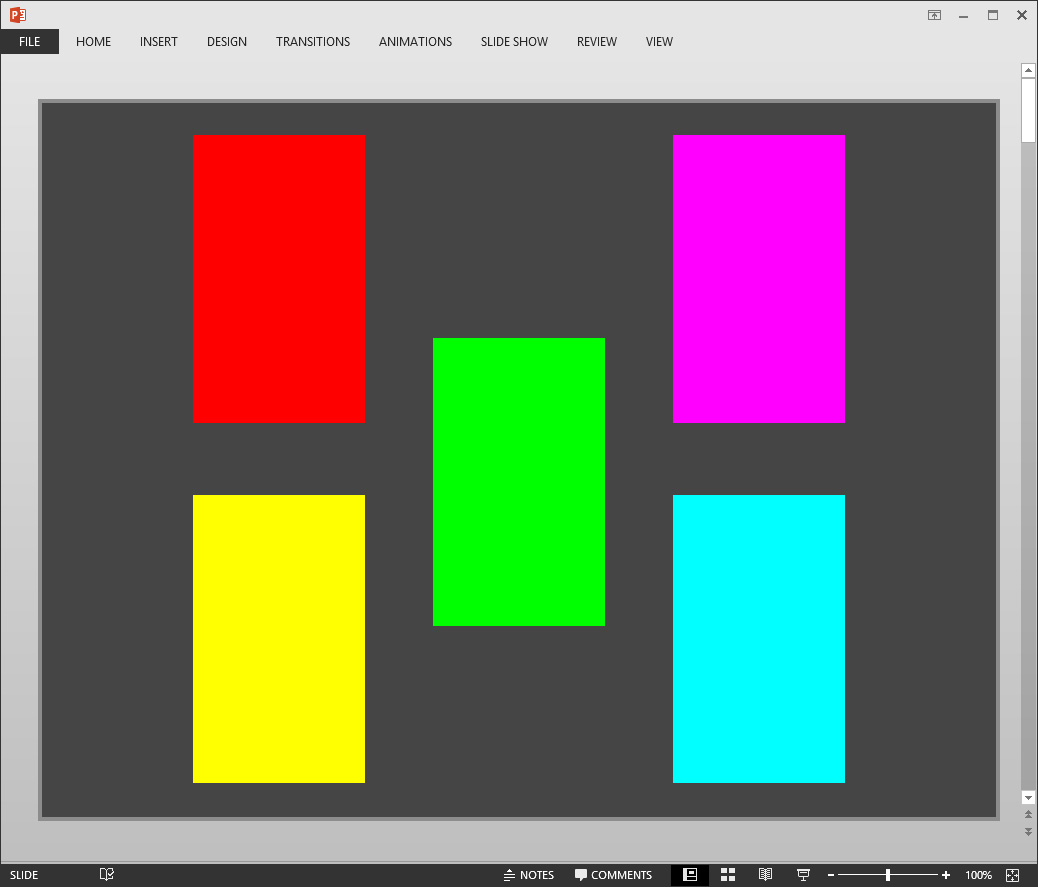
Task: Open the COMMENTS pane
Action: click(613, 875)
